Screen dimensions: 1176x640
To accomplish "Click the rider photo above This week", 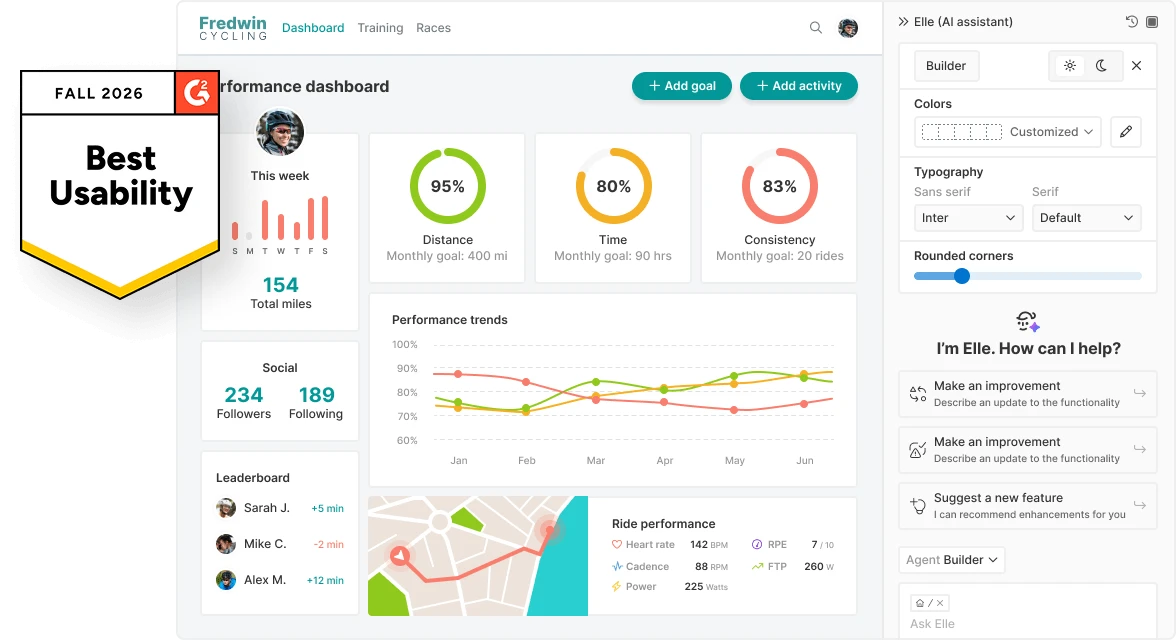I will (280, 132).
